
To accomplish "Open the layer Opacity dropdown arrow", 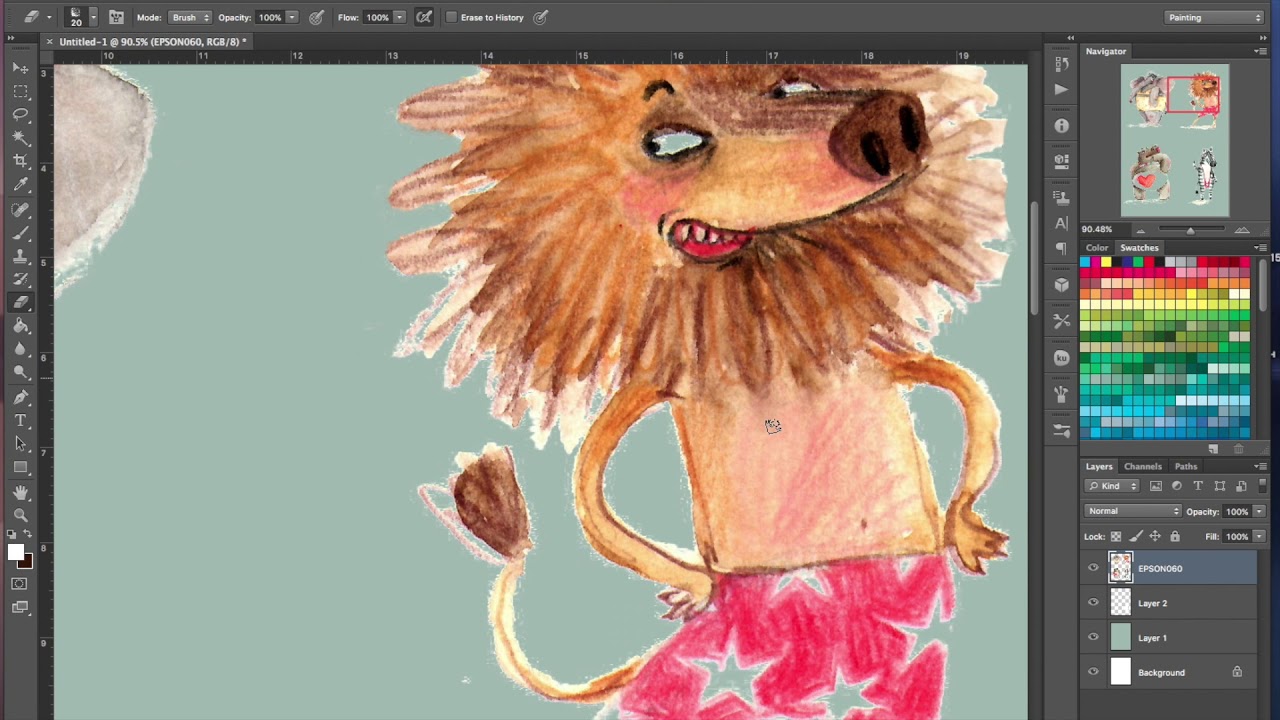I will (x=1258, y=511).
